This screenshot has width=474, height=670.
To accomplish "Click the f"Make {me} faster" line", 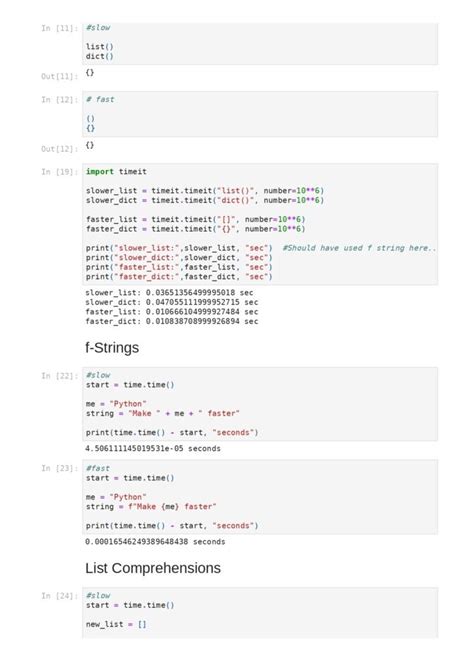I will [151, 507].
